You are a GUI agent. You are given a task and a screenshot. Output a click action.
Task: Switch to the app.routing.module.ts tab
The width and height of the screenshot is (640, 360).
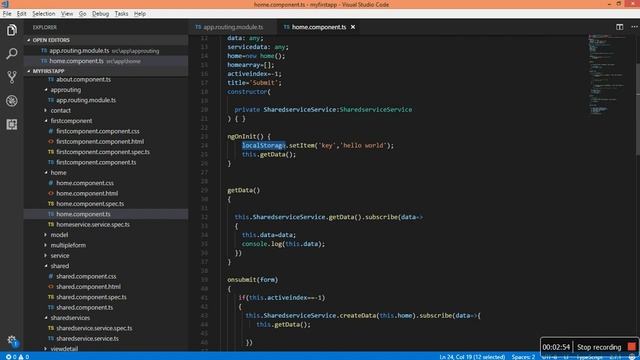click(x=233, y=27)
